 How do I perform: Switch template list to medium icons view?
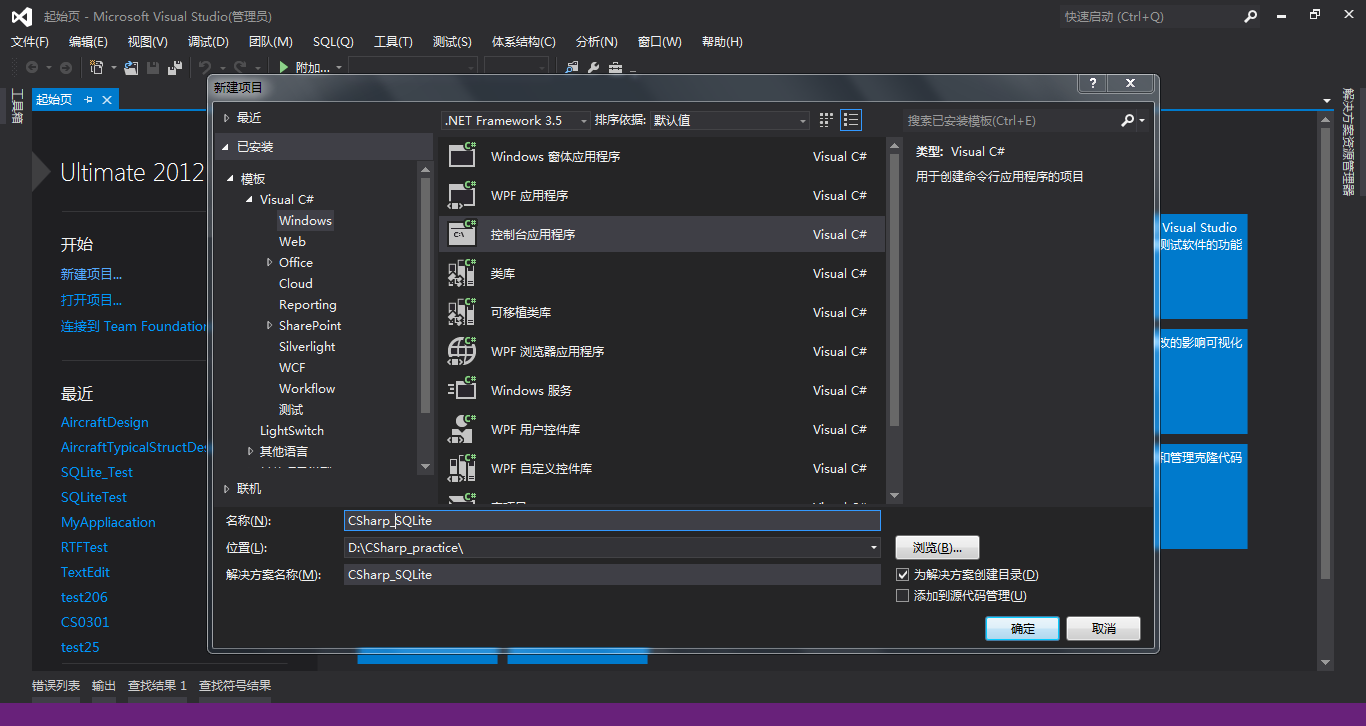pyautogui.click(x=851, y=120)
